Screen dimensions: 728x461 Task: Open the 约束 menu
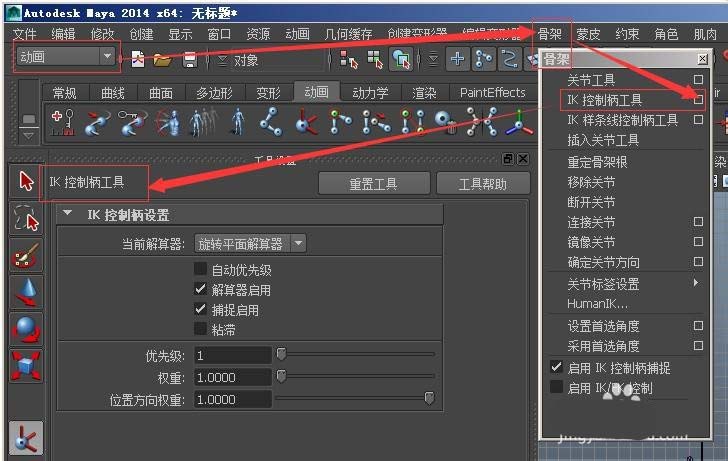coord(627,34)
